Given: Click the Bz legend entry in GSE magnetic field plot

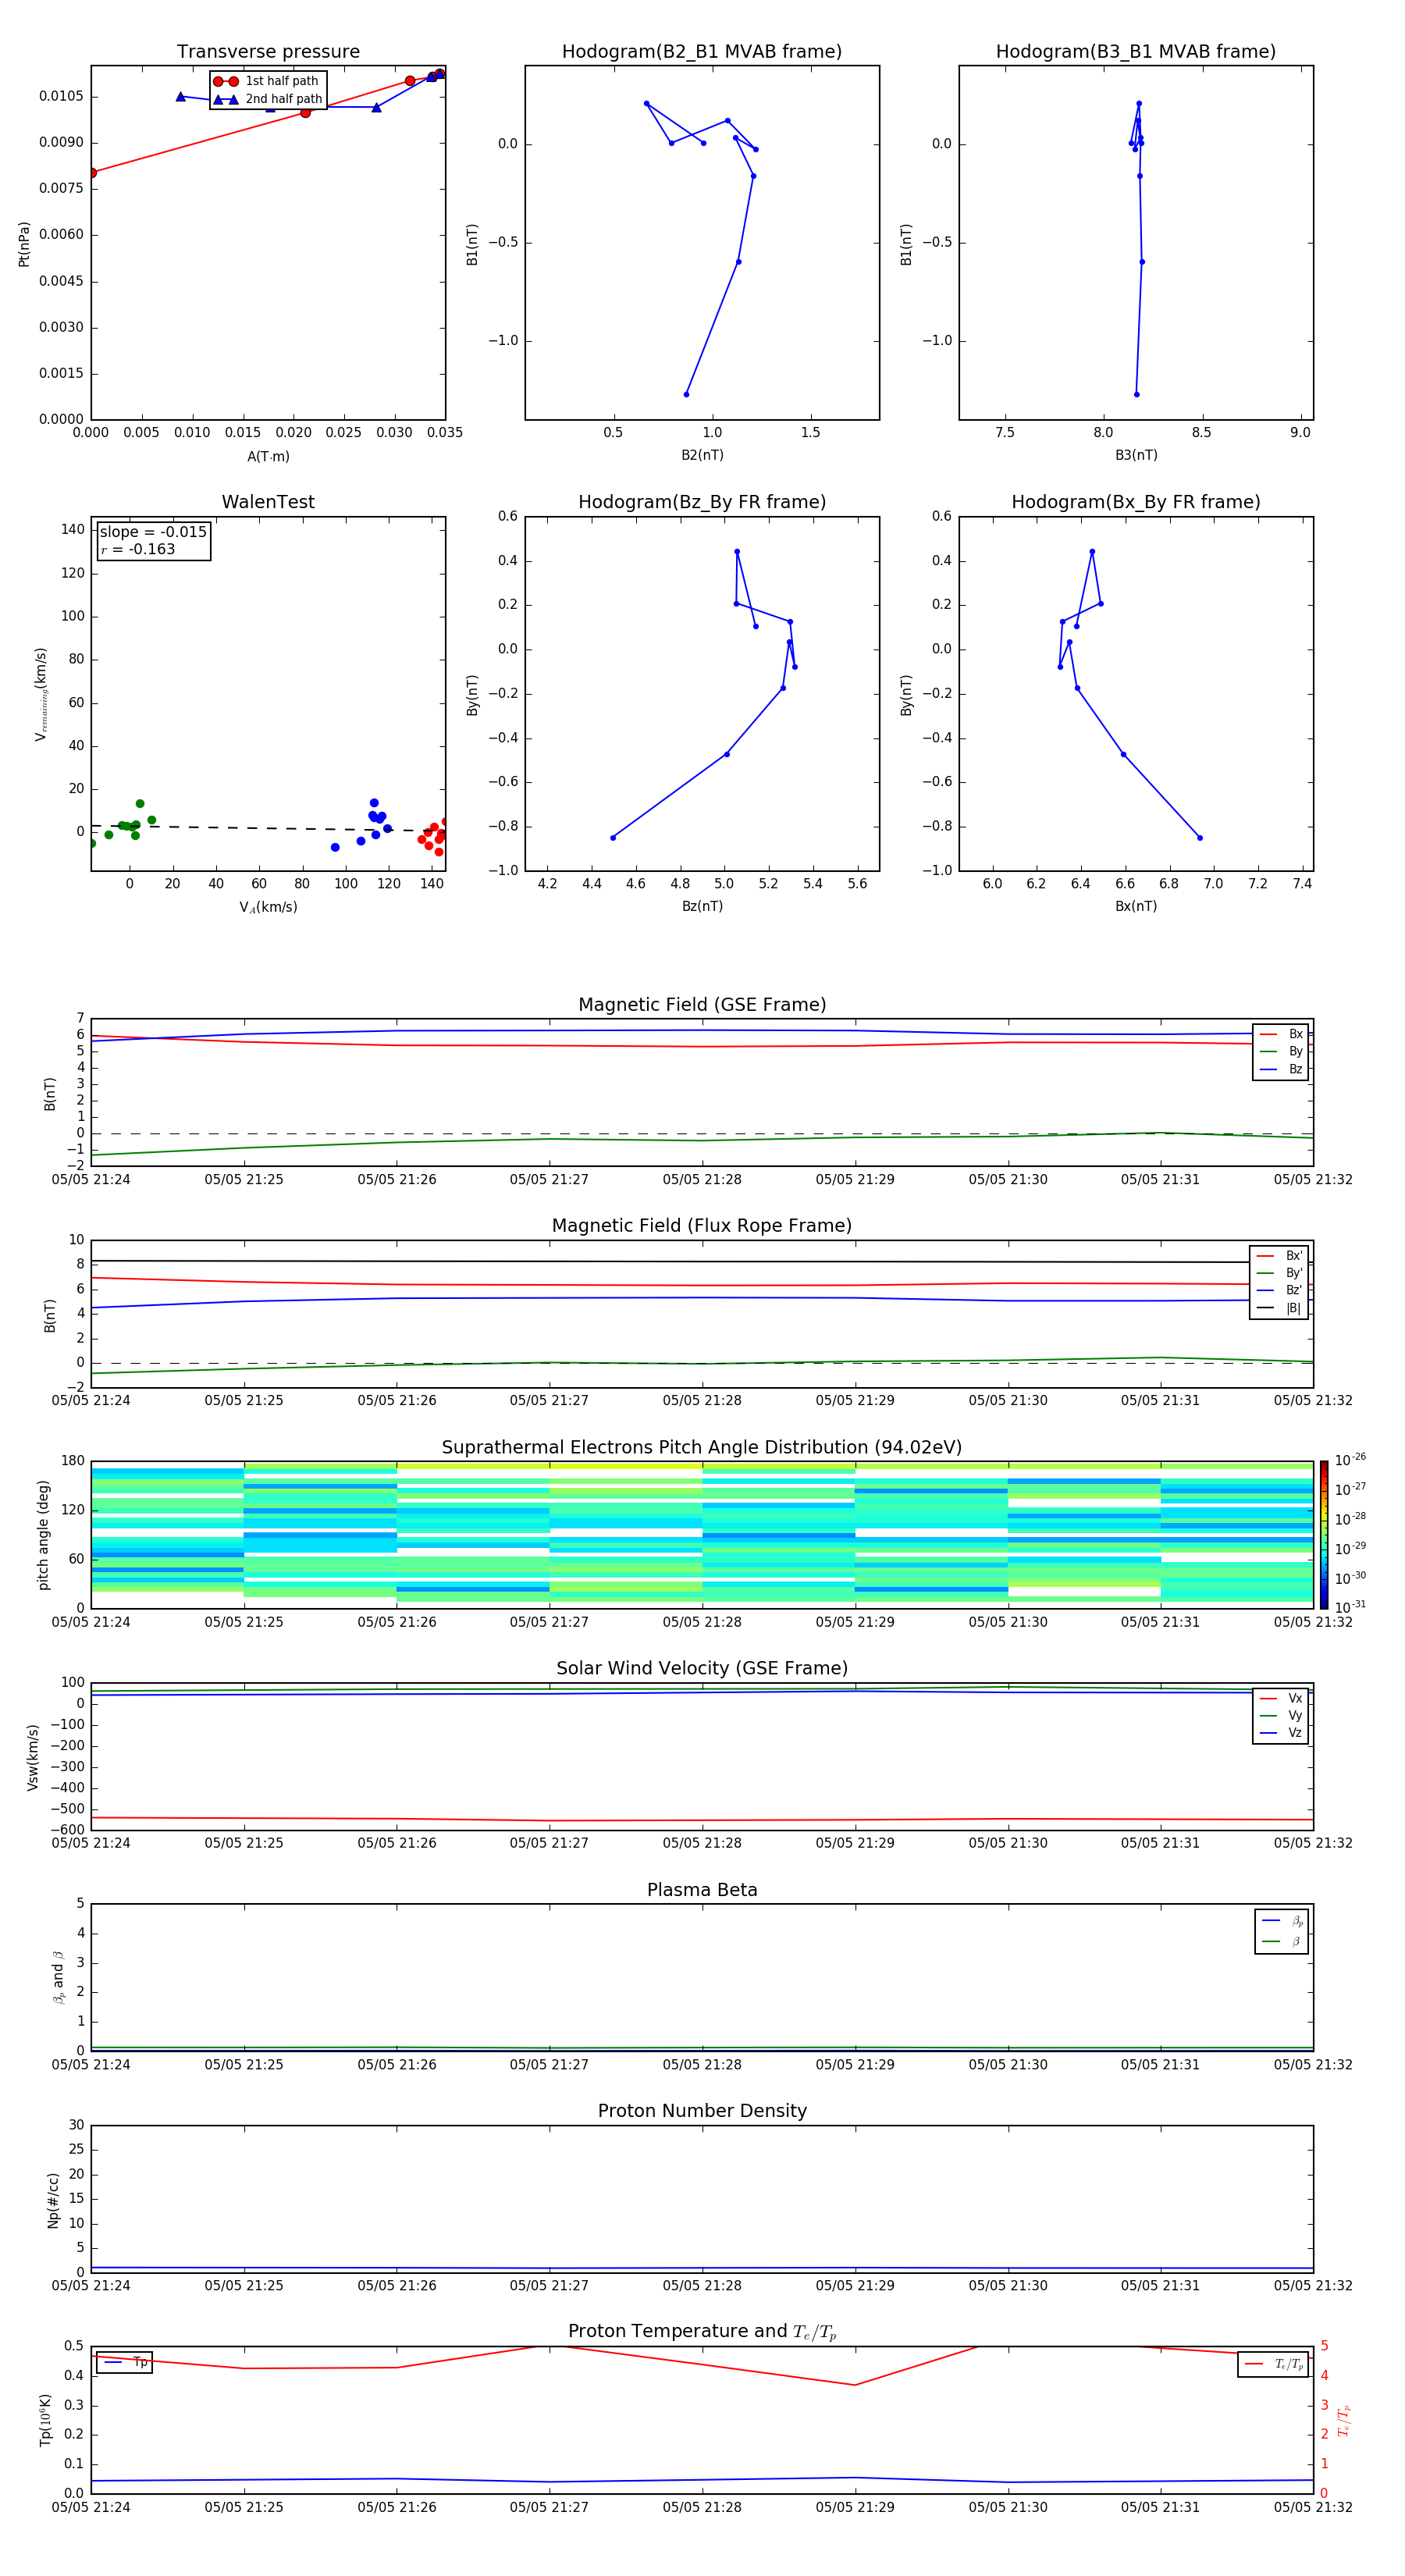Looking at the screenshot, I should click(x=1281, y=1069).
